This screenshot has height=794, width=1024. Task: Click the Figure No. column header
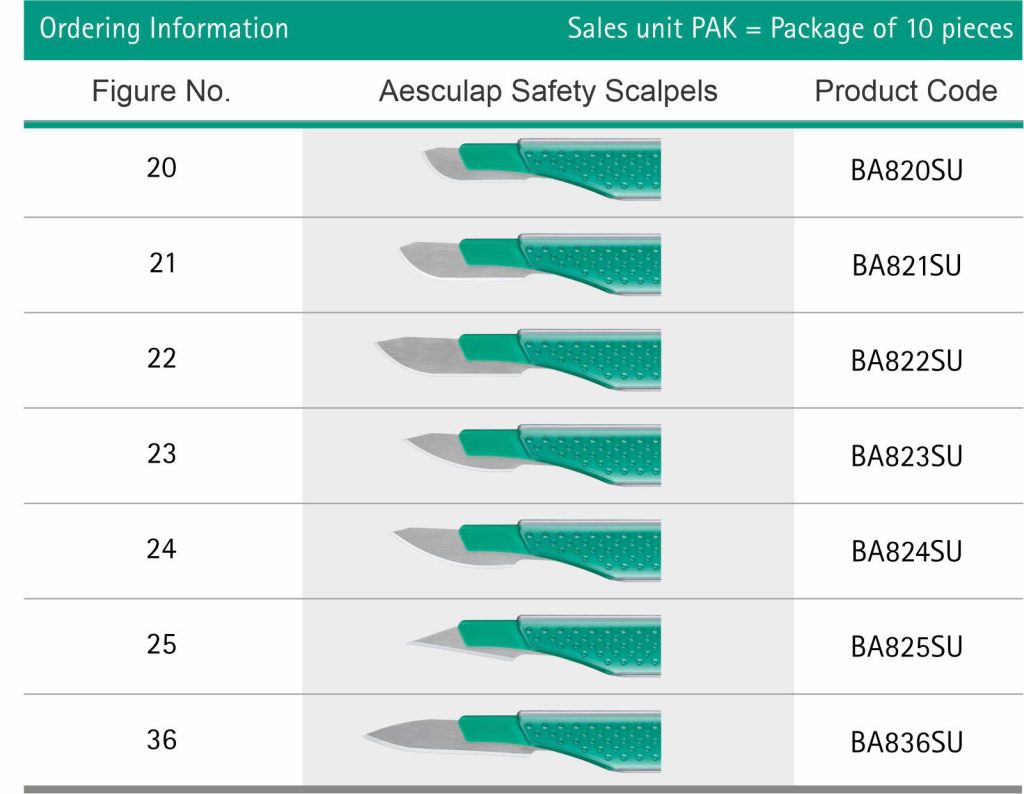click(x=161, y=92)
